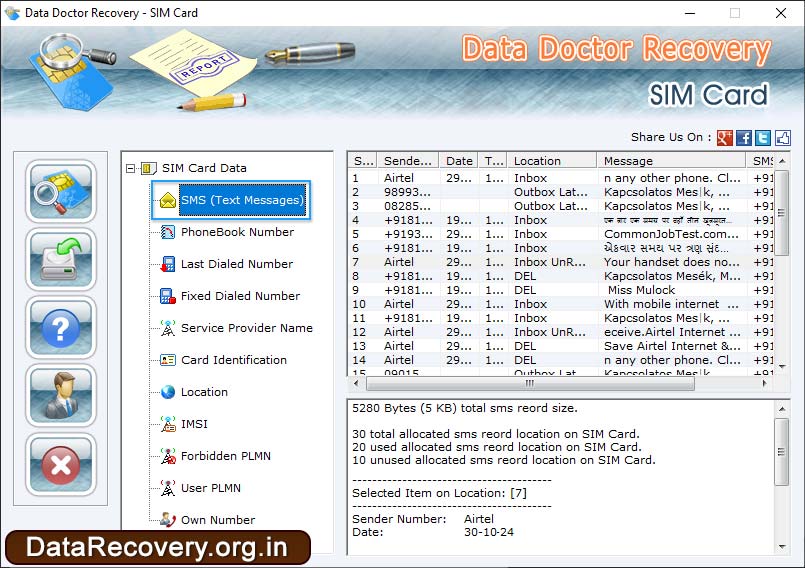Image resolution: width=805 pixels, height=568 pixels.
Task: Select IMSI tree entry
Action: [x=194, y=424]
